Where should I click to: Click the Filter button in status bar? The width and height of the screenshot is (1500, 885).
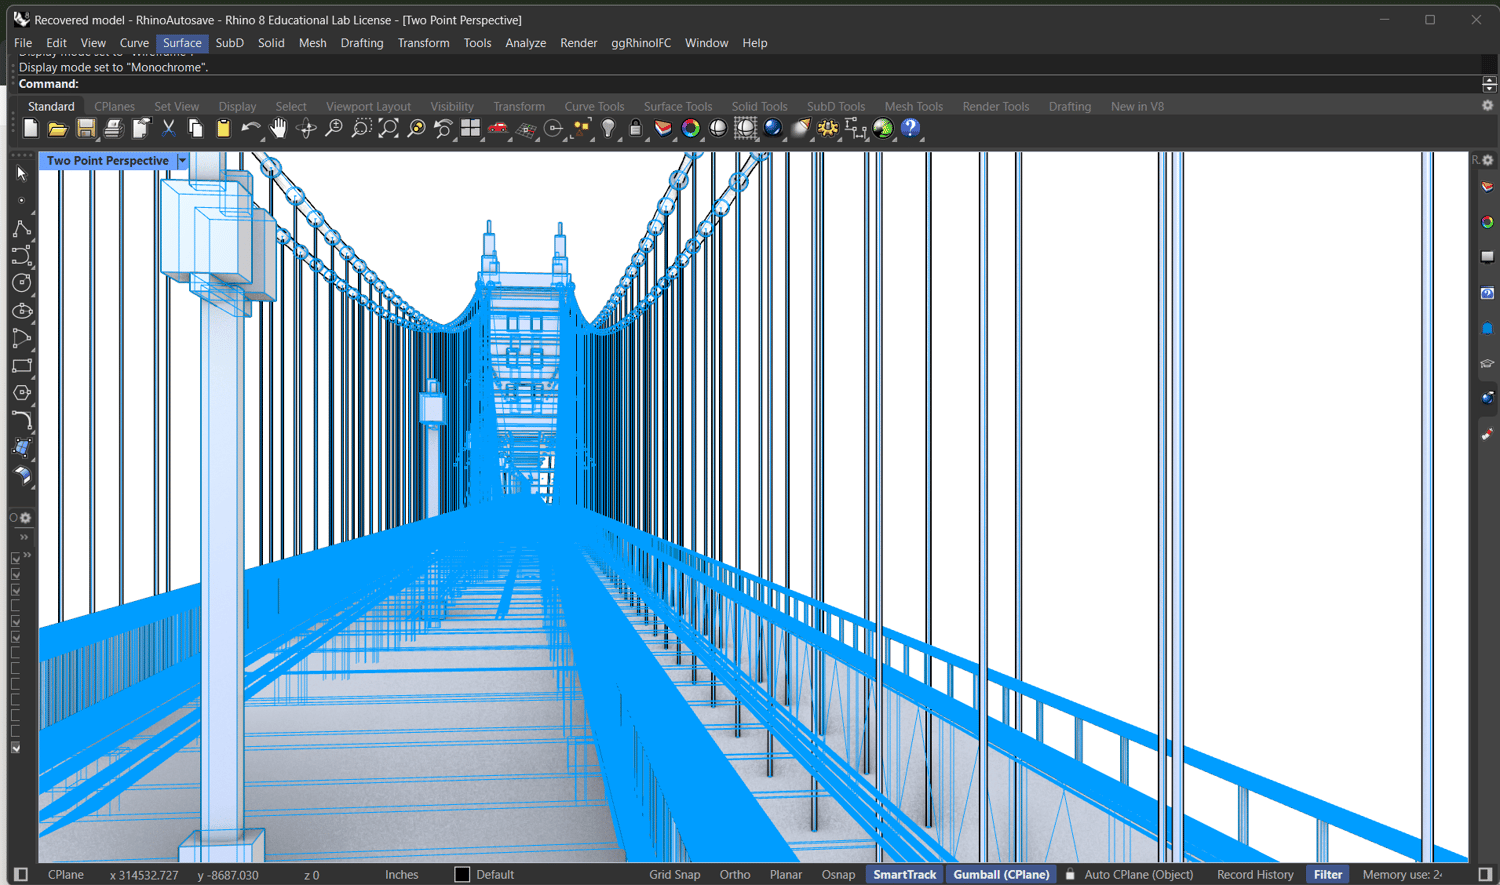tap(1327, 874)
